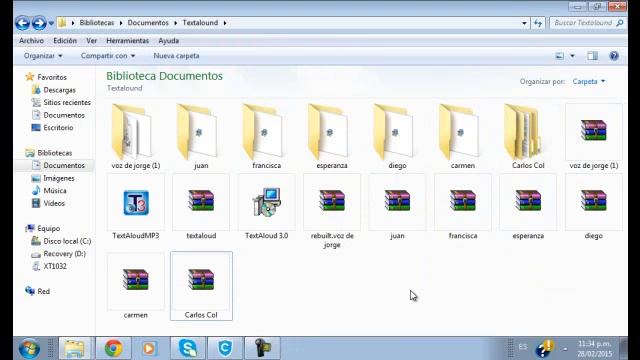Select the esperanza folder

pyautogui.click(x=331, y=136)
